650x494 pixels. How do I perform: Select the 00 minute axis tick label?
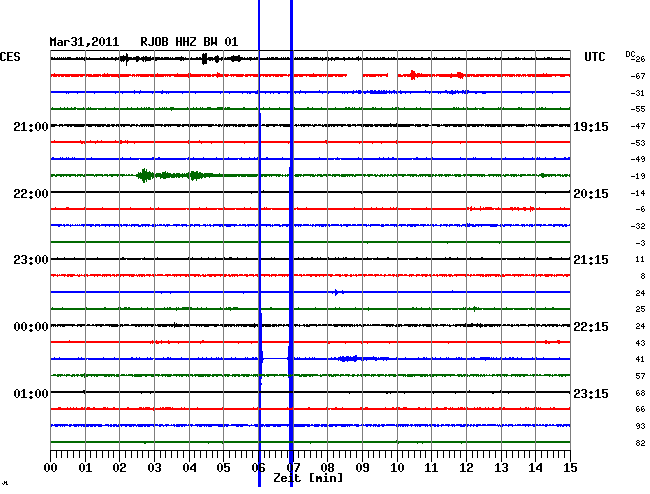click(x=51, y=468)
